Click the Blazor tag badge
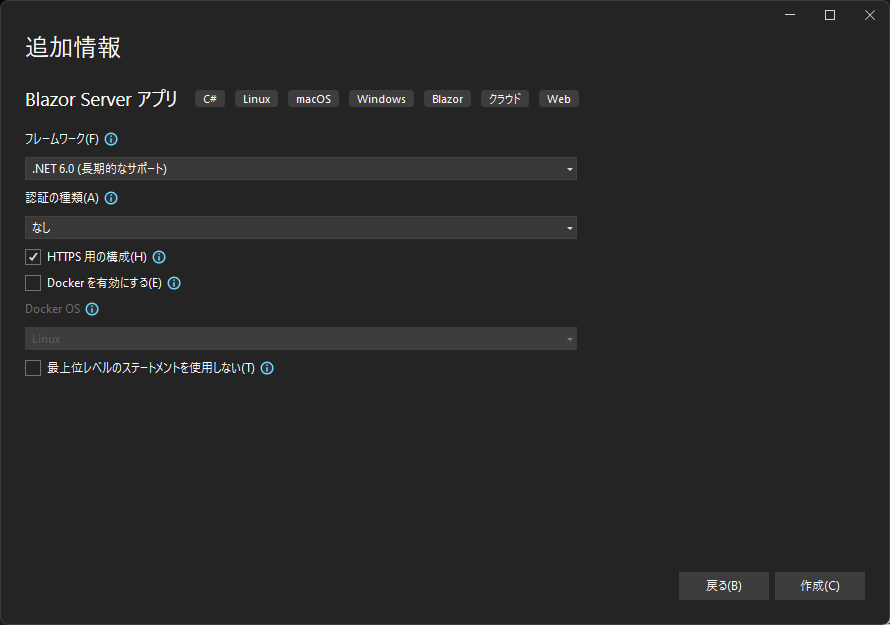Viewport: 890px width, 625px height. pyautogui.click(x=447, y=99)
